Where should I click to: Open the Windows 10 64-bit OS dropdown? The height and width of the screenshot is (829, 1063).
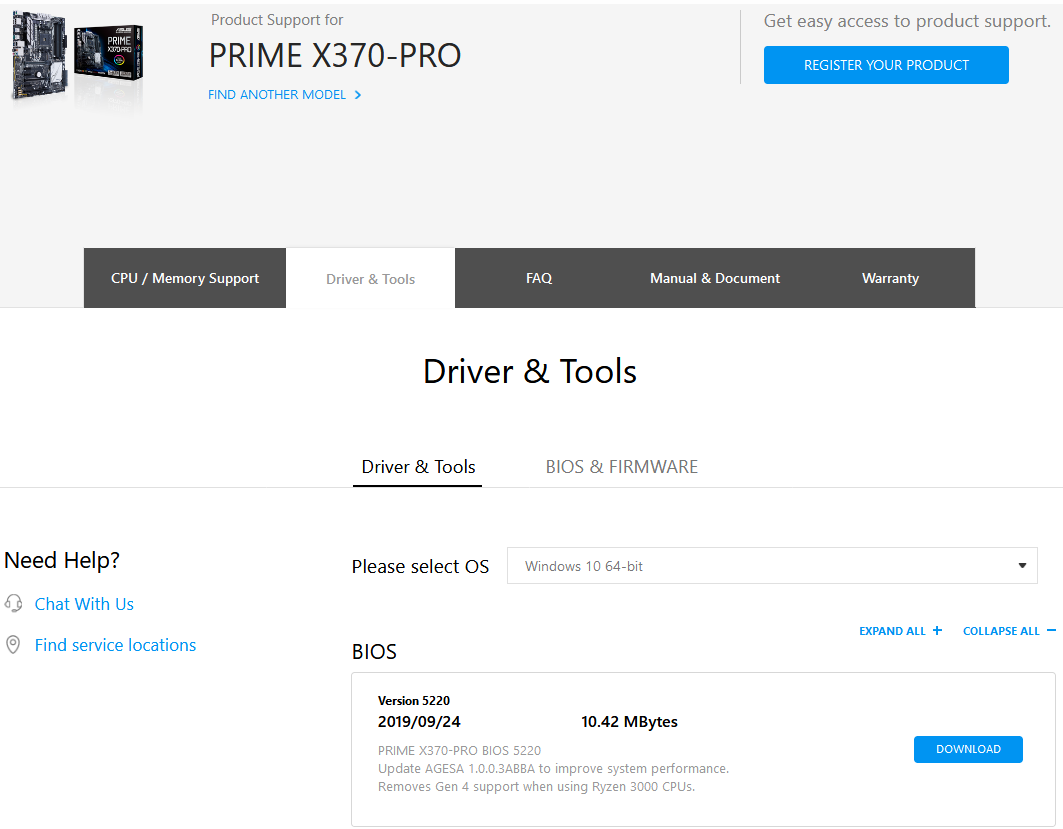[772, 566]
